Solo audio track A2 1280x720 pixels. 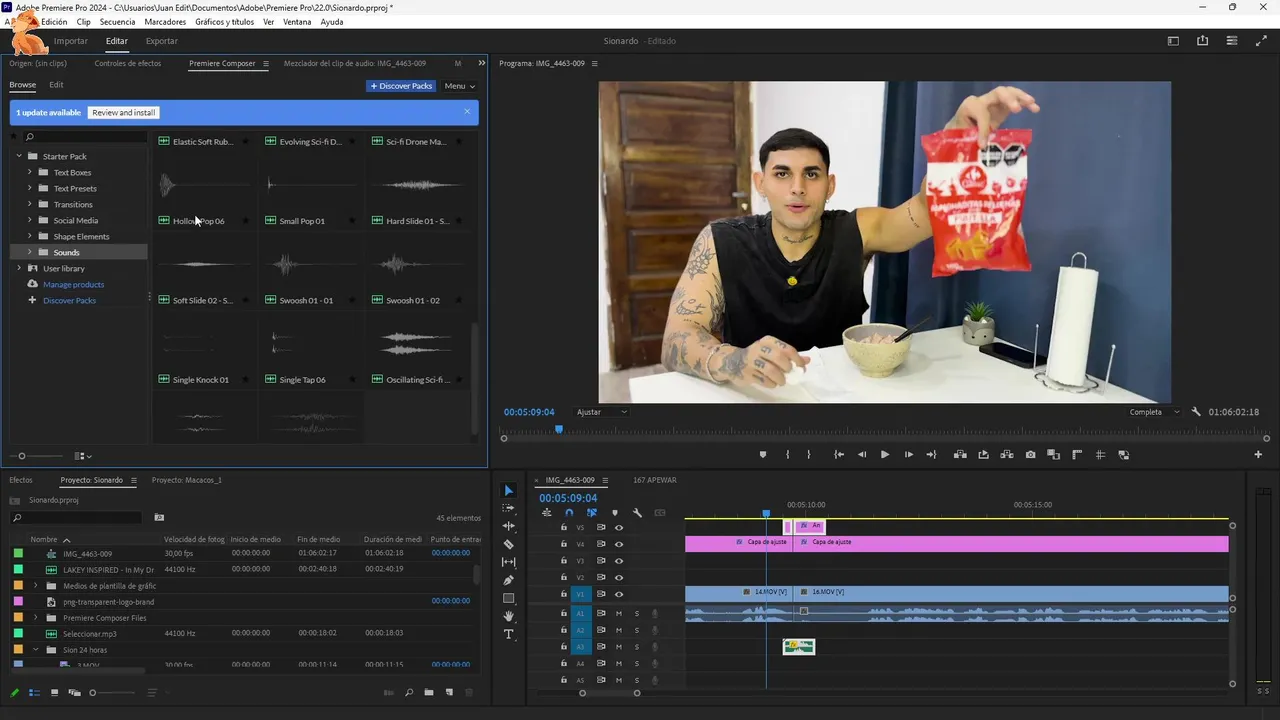[636, 630]
